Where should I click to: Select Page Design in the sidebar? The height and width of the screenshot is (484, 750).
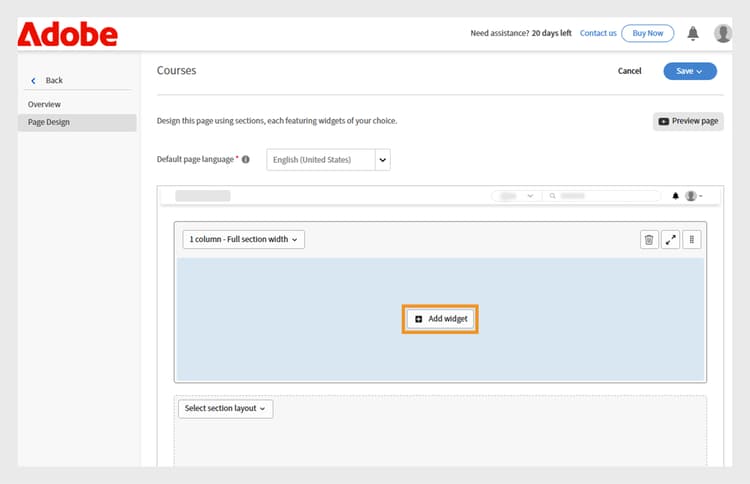(x=49, y=123)
